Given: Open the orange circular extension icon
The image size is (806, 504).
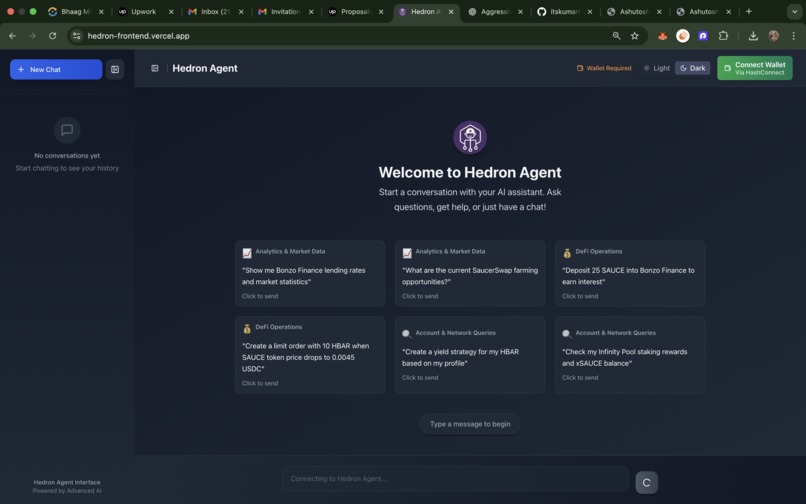Looking at the screenshot, I should pos(683,36).
